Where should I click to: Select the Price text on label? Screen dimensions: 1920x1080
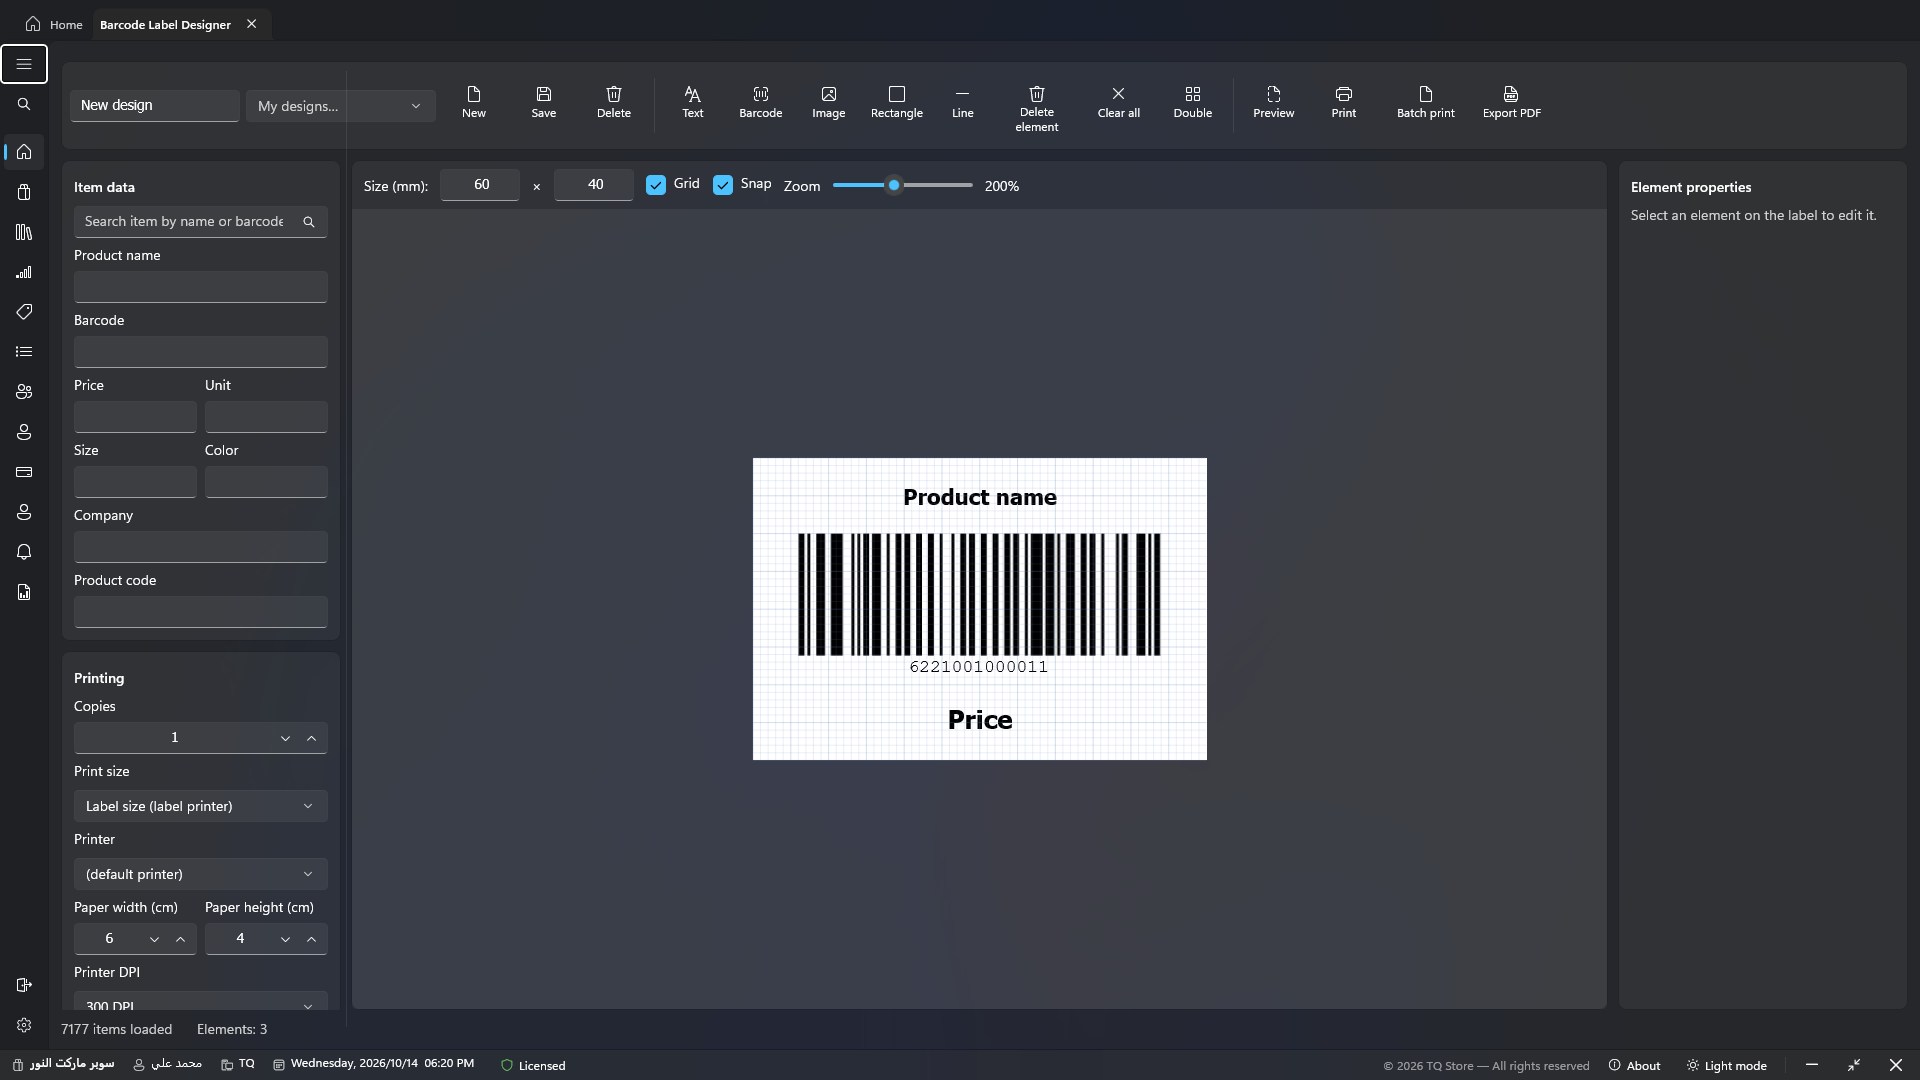point(979,720)
